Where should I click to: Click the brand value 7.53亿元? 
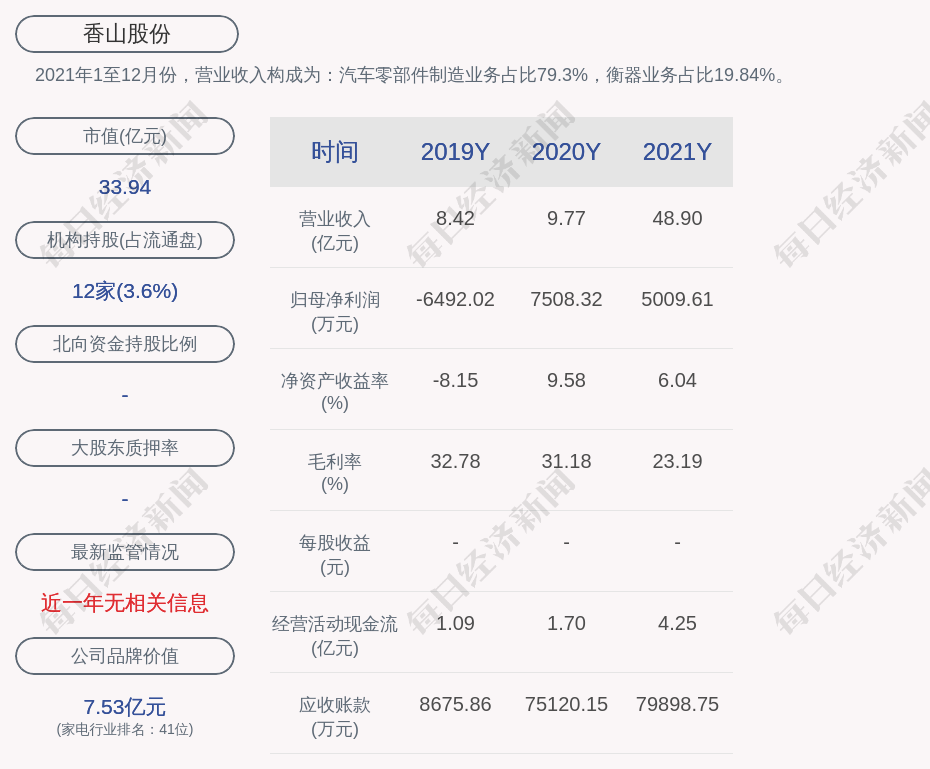(x=125, y=707)
